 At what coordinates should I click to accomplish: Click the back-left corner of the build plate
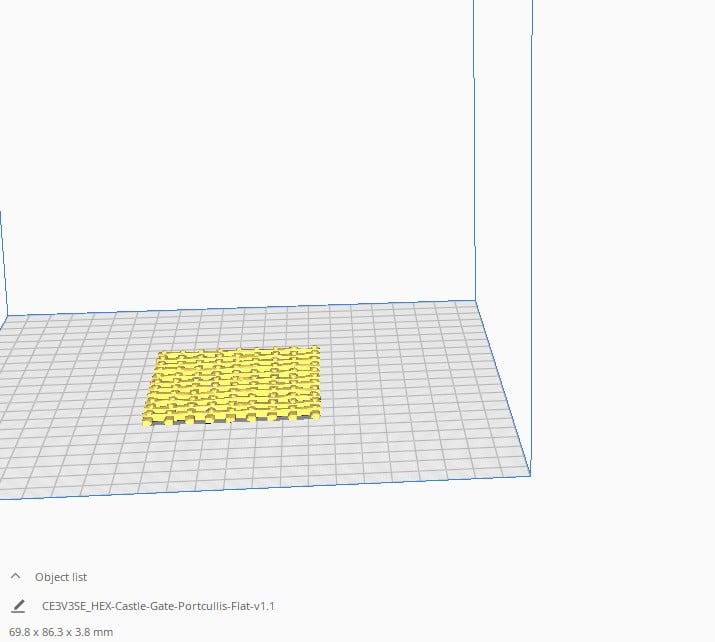coord(8,319)
